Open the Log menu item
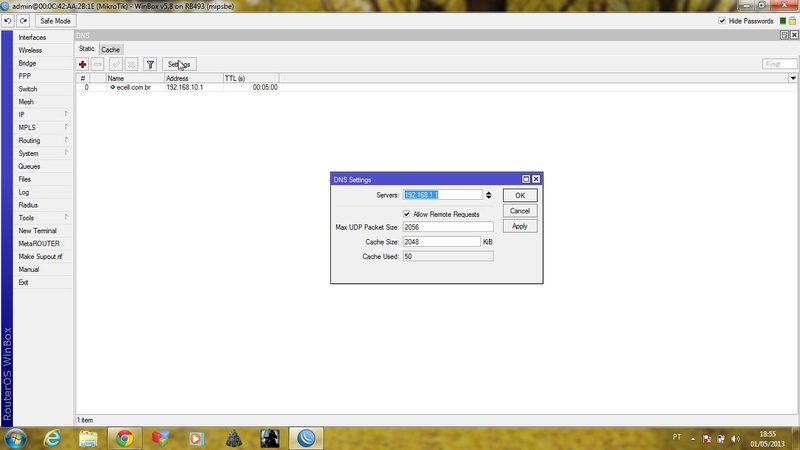This screenshot has width=800, height=450. pos(42,192)
